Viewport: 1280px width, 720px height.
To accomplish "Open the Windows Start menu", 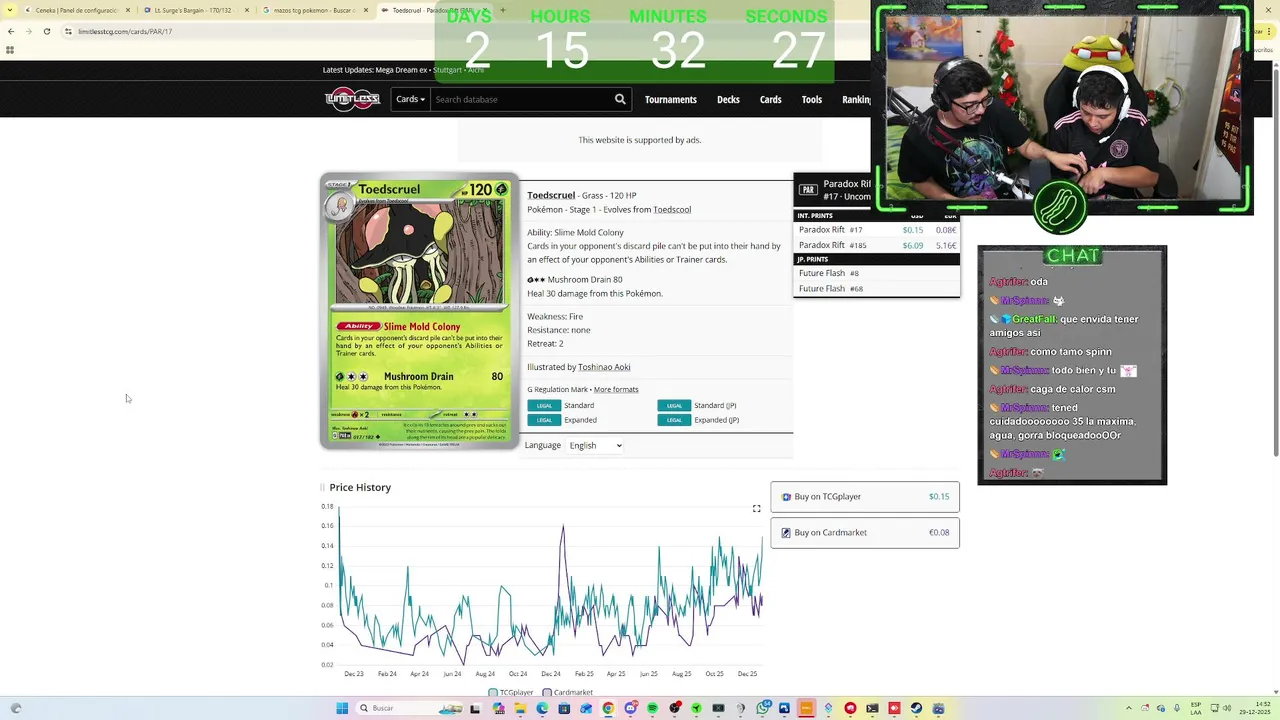I will point(342,708).
